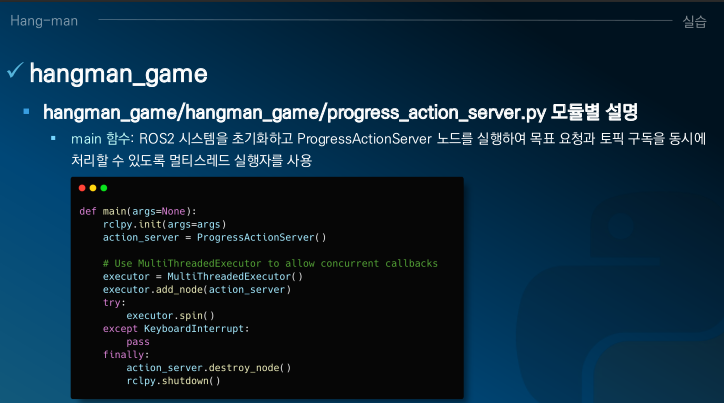Click 'executor = MultiThreadedExecutor()' line
The height and width of the screenshot is (403, 724).
click(x=203, y=277)
